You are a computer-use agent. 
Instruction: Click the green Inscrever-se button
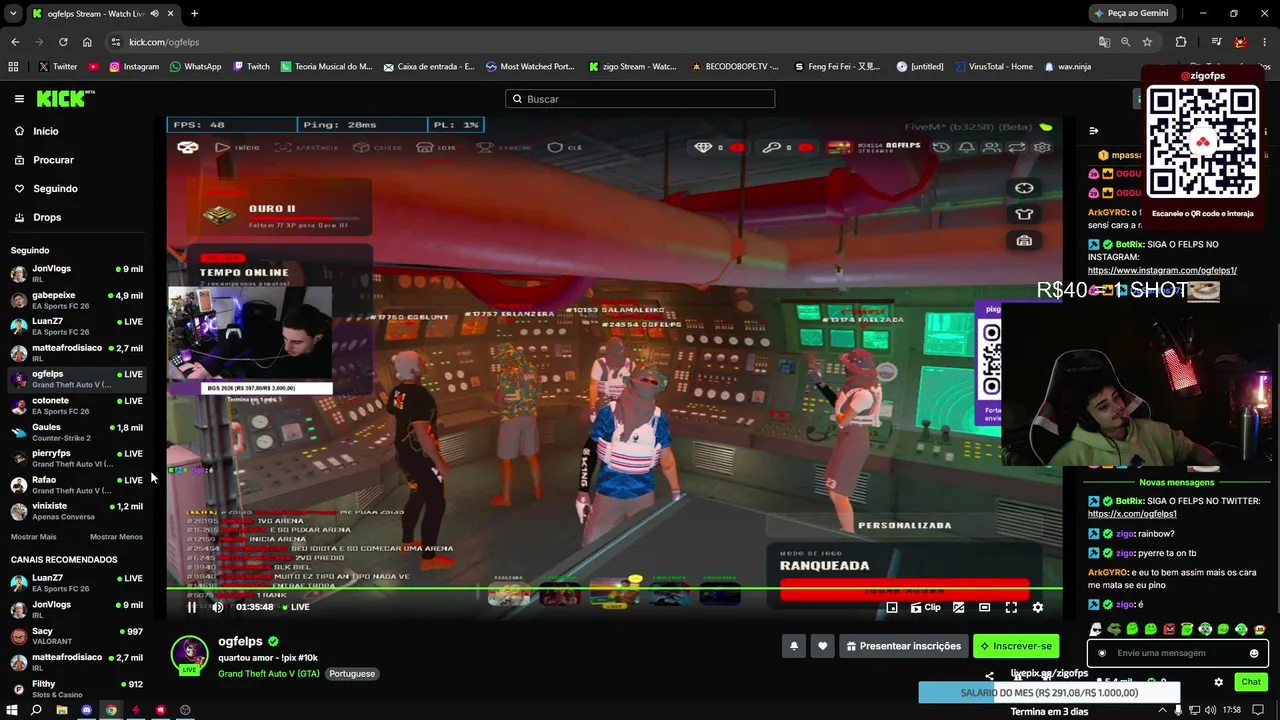click(x=1016, y=646)
